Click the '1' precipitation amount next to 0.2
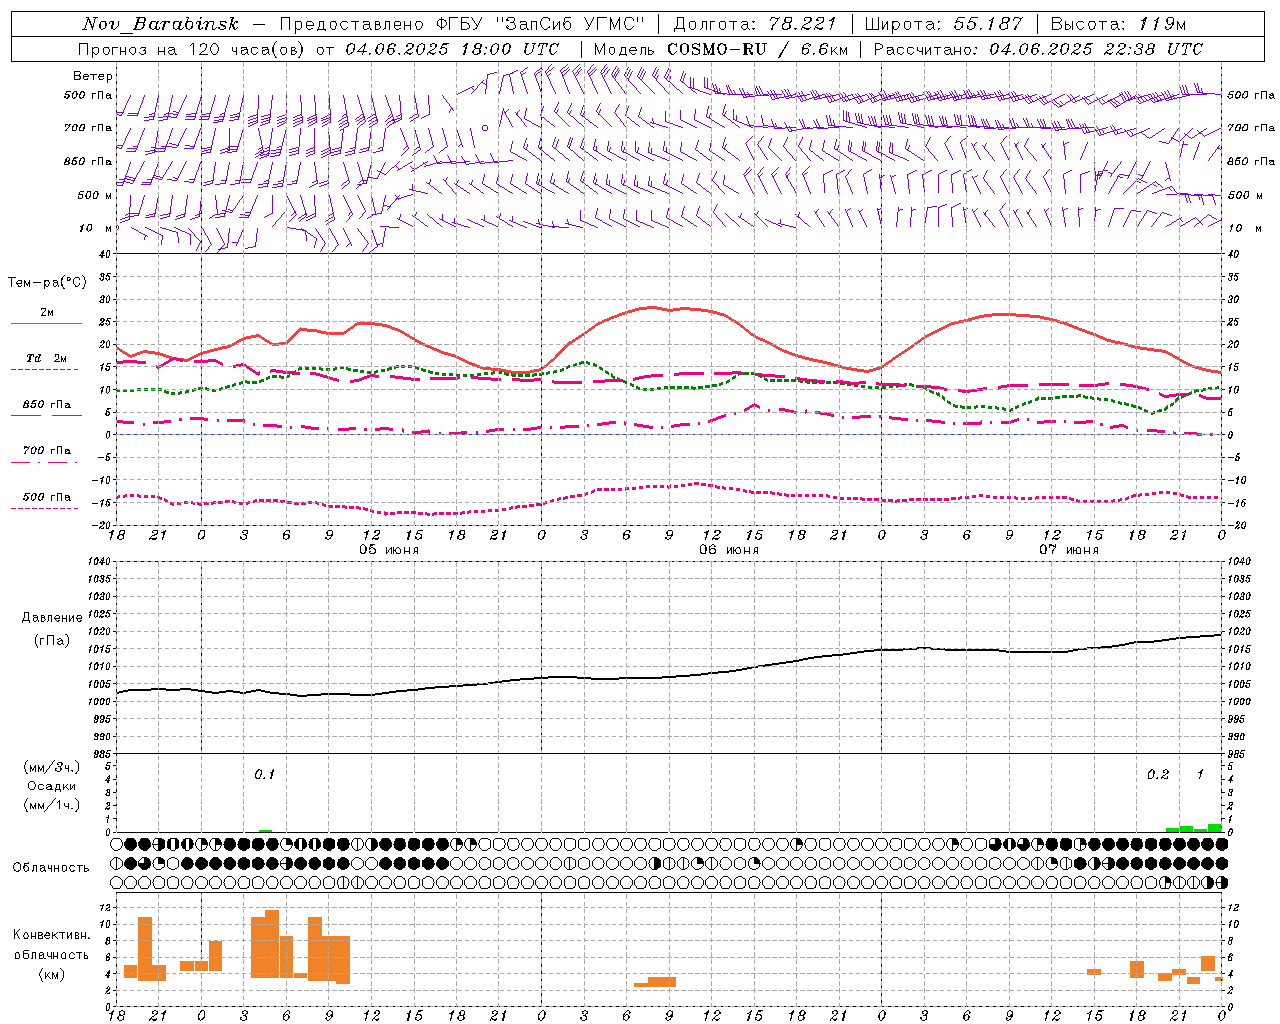Image resolution: width=1280 pixels, height=1024 pixels. point(1200,774)
